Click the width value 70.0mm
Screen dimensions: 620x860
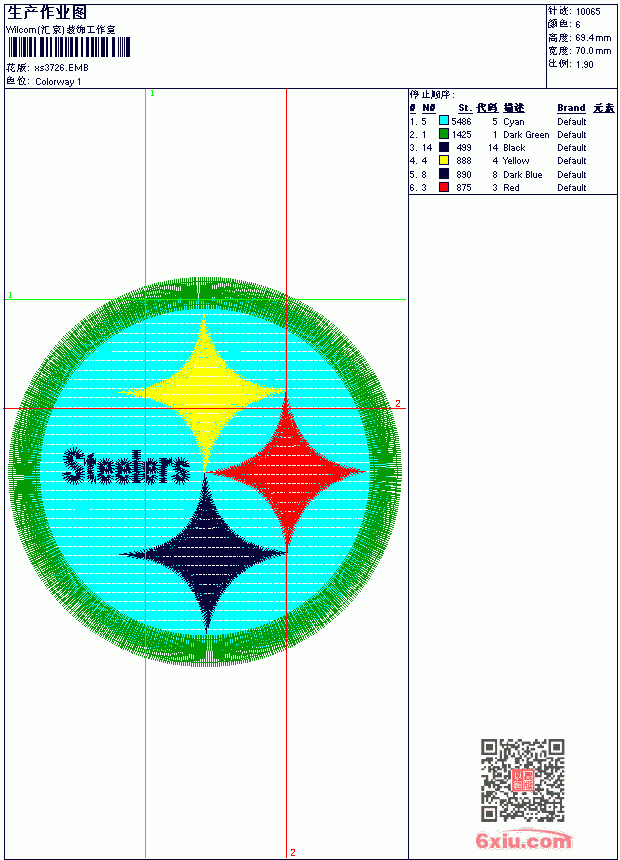click(593, 51)
